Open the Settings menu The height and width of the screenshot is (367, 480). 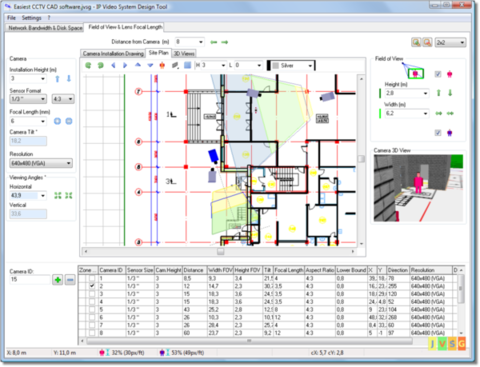pyautogui.click(x=32, y=18)
